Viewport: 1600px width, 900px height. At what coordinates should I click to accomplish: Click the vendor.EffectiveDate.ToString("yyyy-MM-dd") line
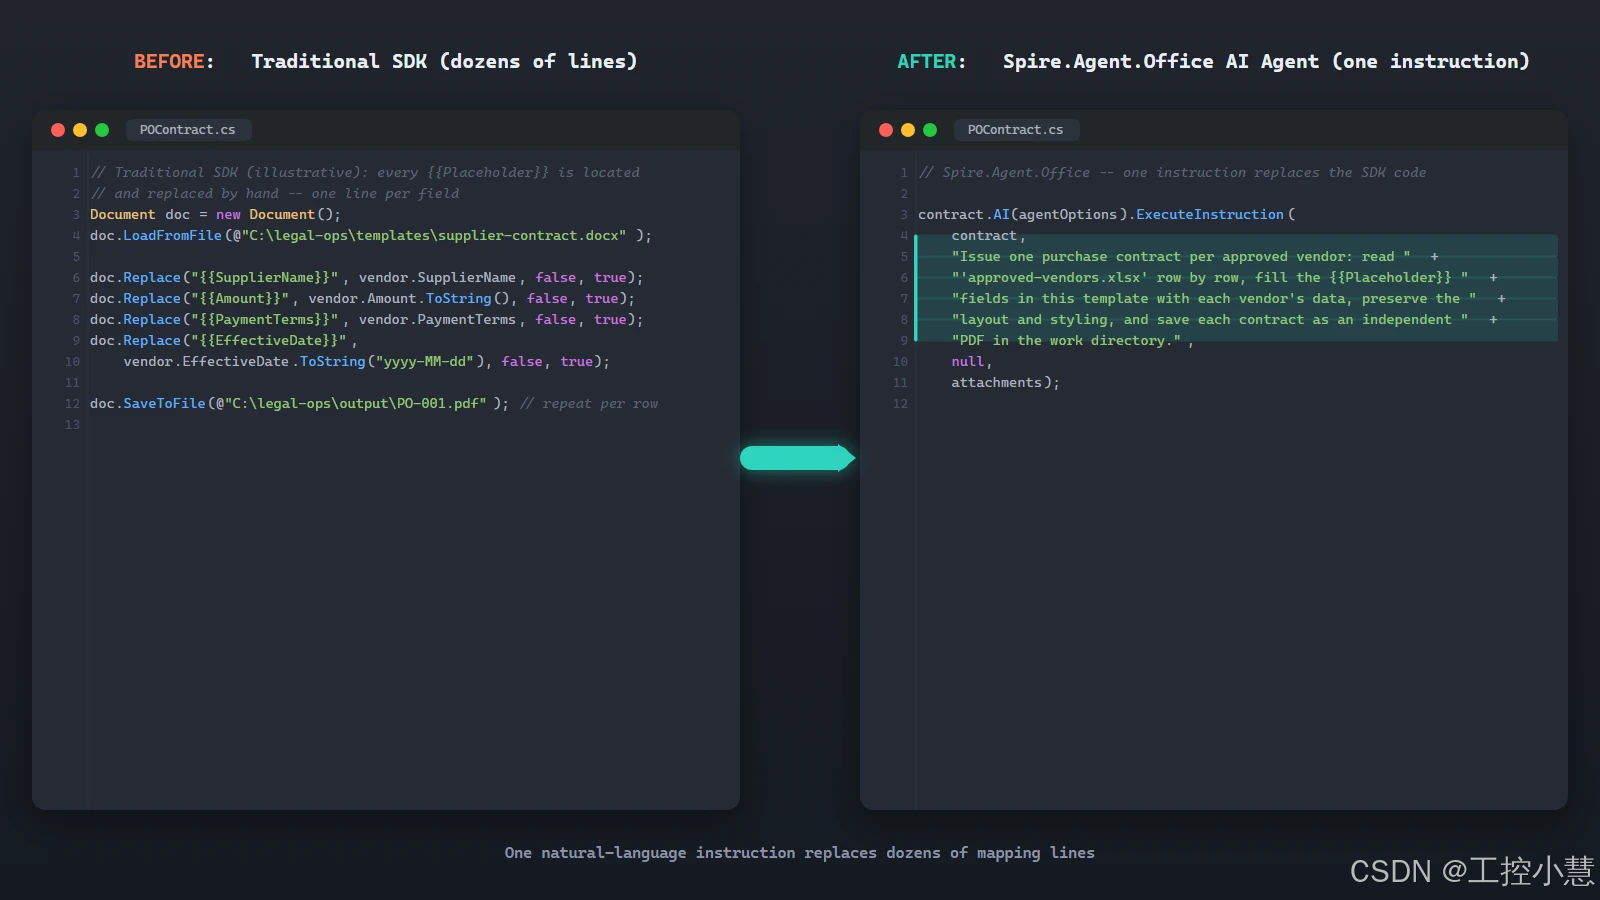tap(366, 361)
